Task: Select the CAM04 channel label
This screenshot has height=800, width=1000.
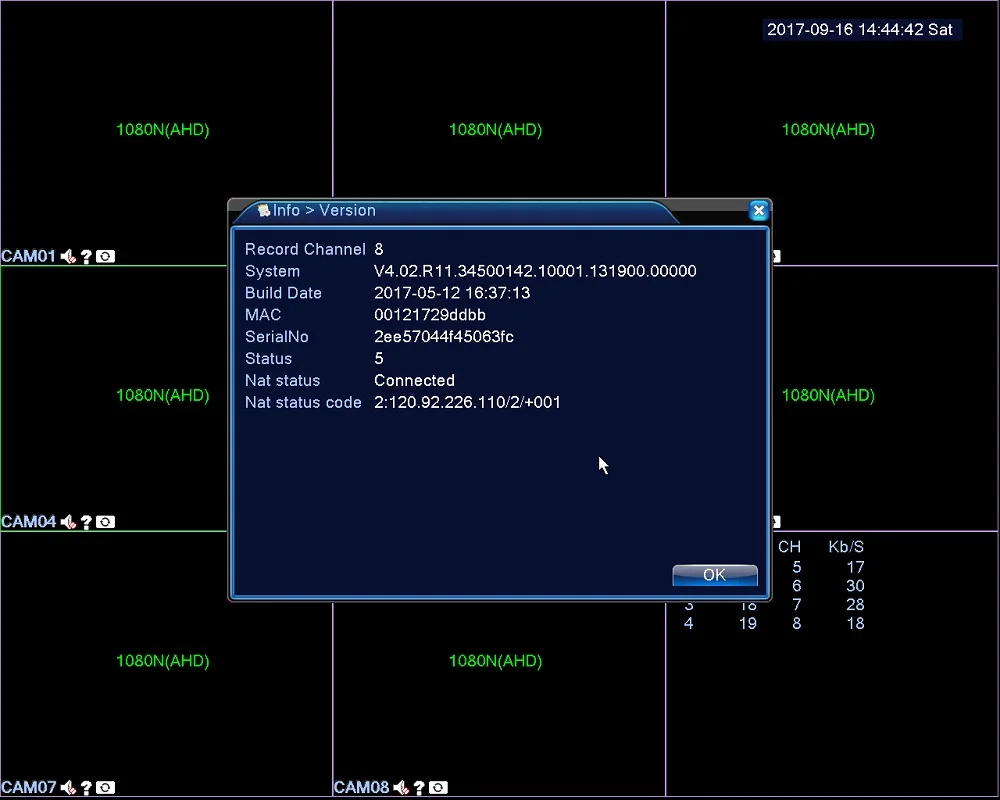Action: pyautogui.click(x=29, y=522)
